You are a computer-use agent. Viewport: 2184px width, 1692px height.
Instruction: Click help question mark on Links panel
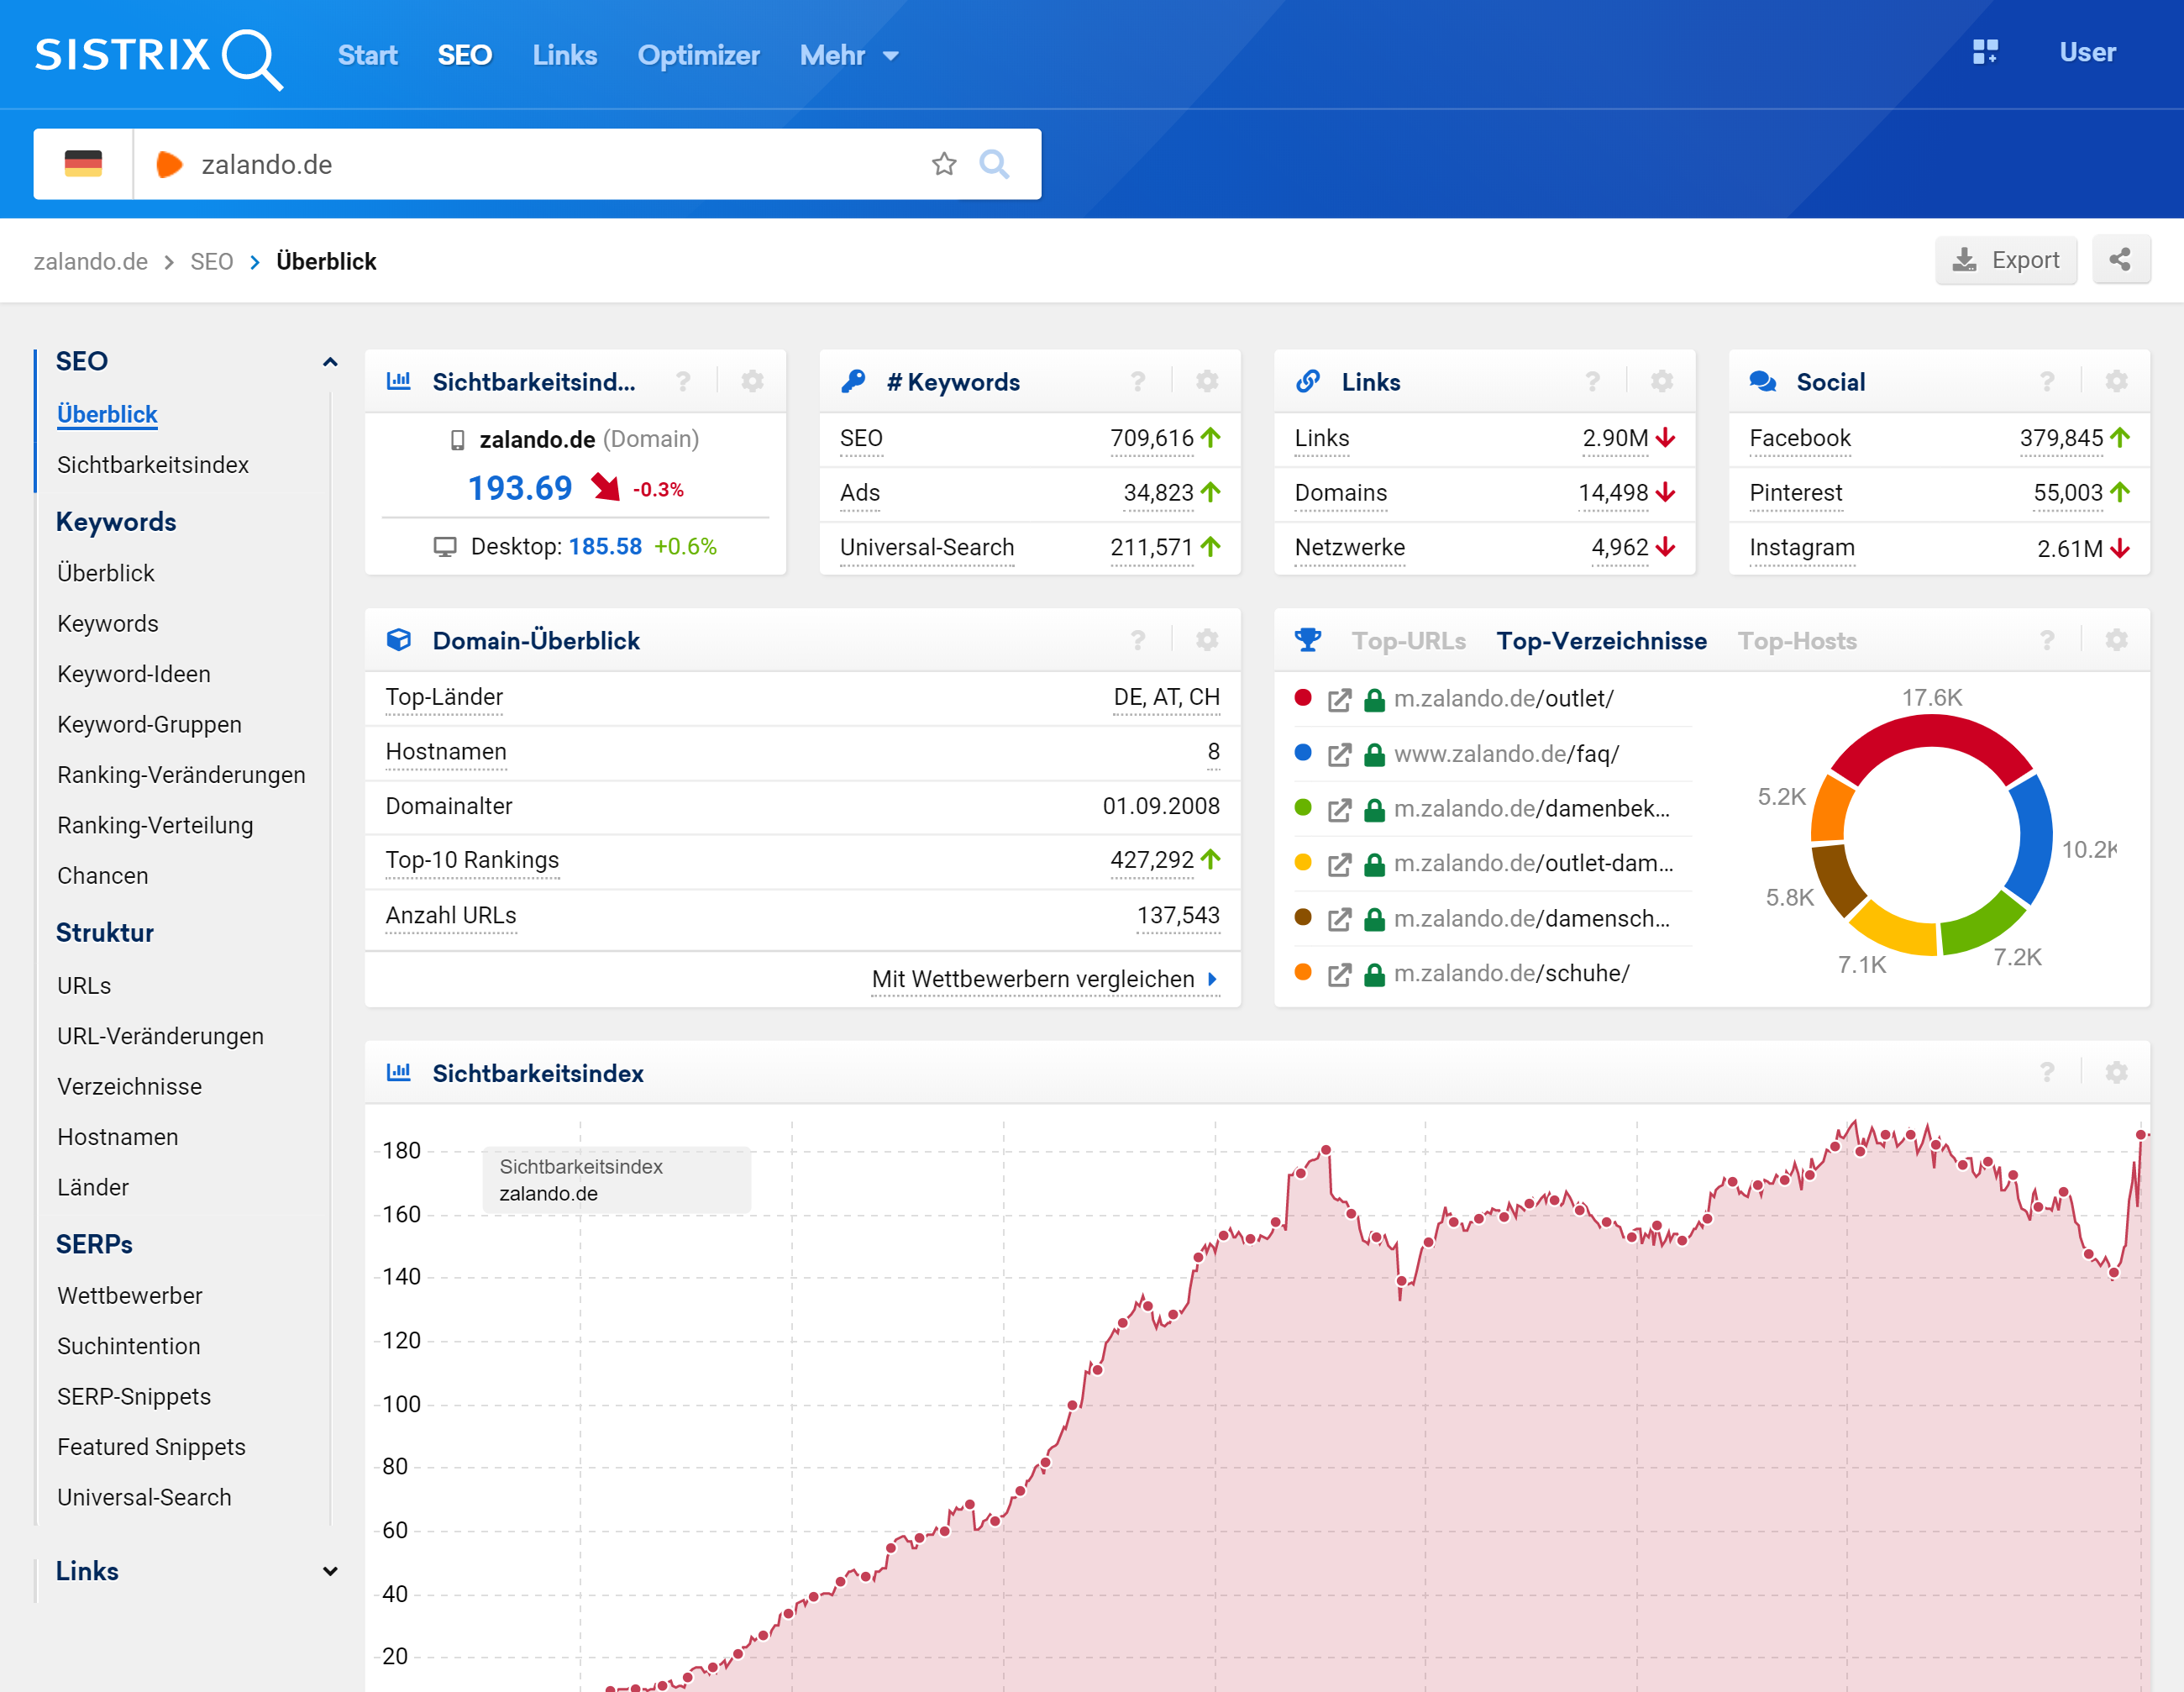tap(1592, 381)
